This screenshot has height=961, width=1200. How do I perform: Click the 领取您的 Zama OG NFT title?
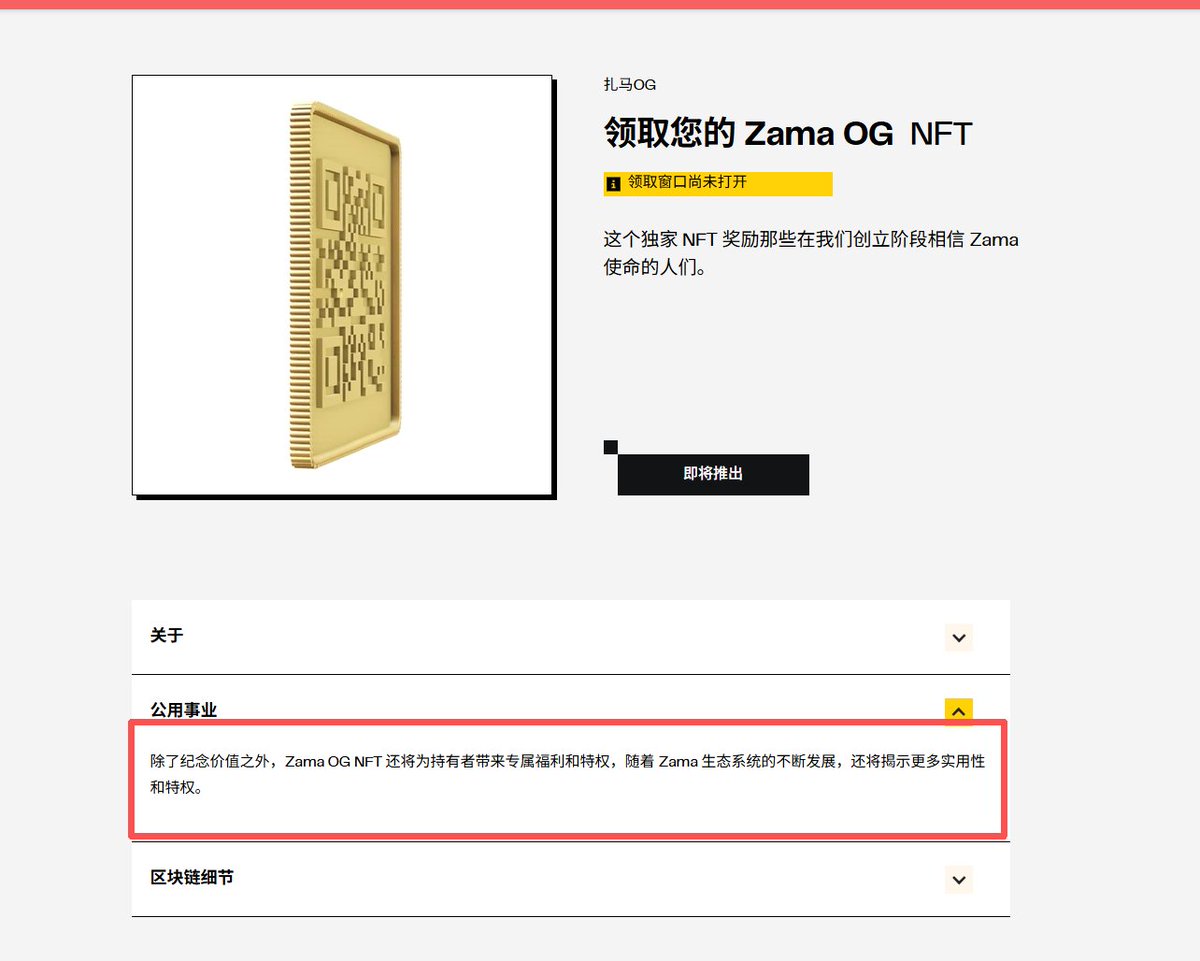click(788, 133)
